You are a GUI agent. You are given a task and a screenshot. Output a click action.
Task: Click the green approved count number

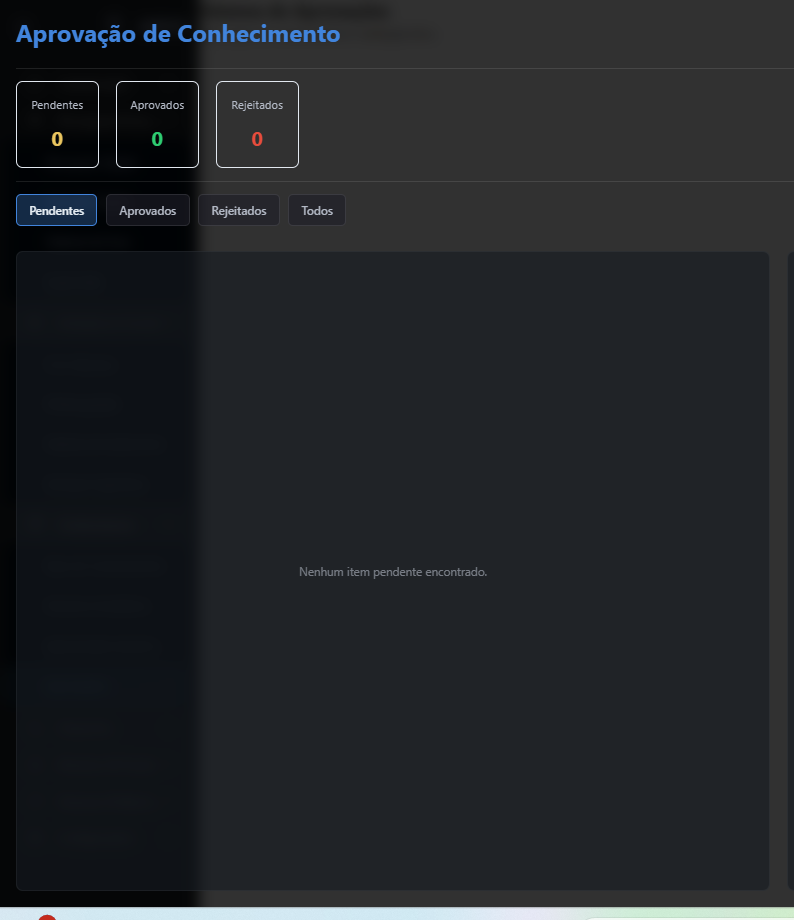tap(157, 140)
